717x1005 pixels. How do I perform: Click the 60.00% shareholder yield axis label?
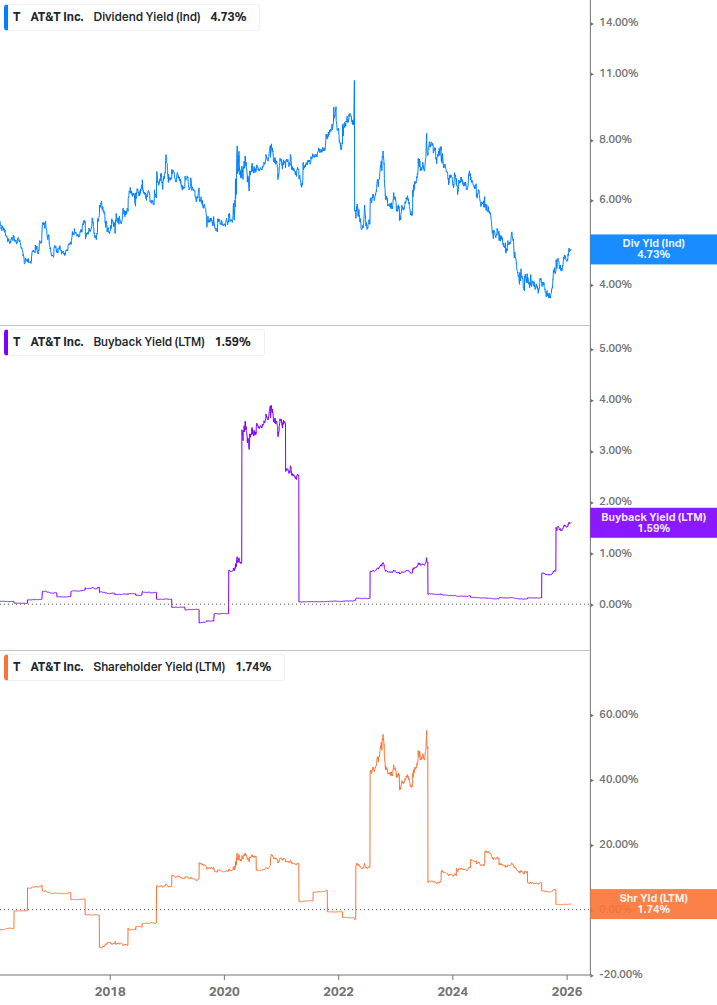click(x=618, y=715)
